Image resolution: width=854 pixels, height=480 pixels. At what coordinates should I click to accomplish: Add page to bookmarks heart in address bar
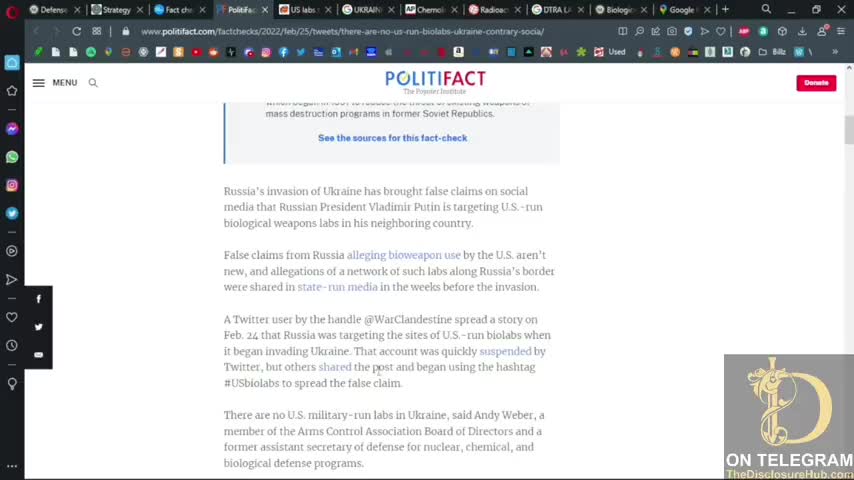click(x=721, y=32)
